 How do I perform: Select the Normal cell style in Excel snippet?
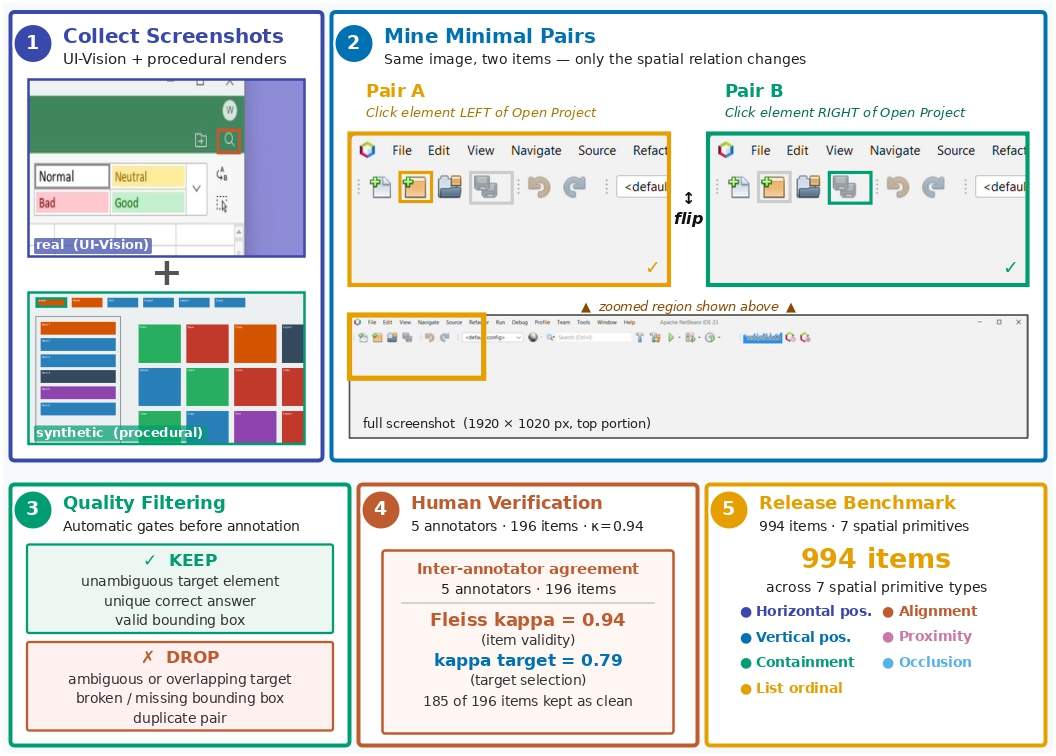(x=71, y=176)
